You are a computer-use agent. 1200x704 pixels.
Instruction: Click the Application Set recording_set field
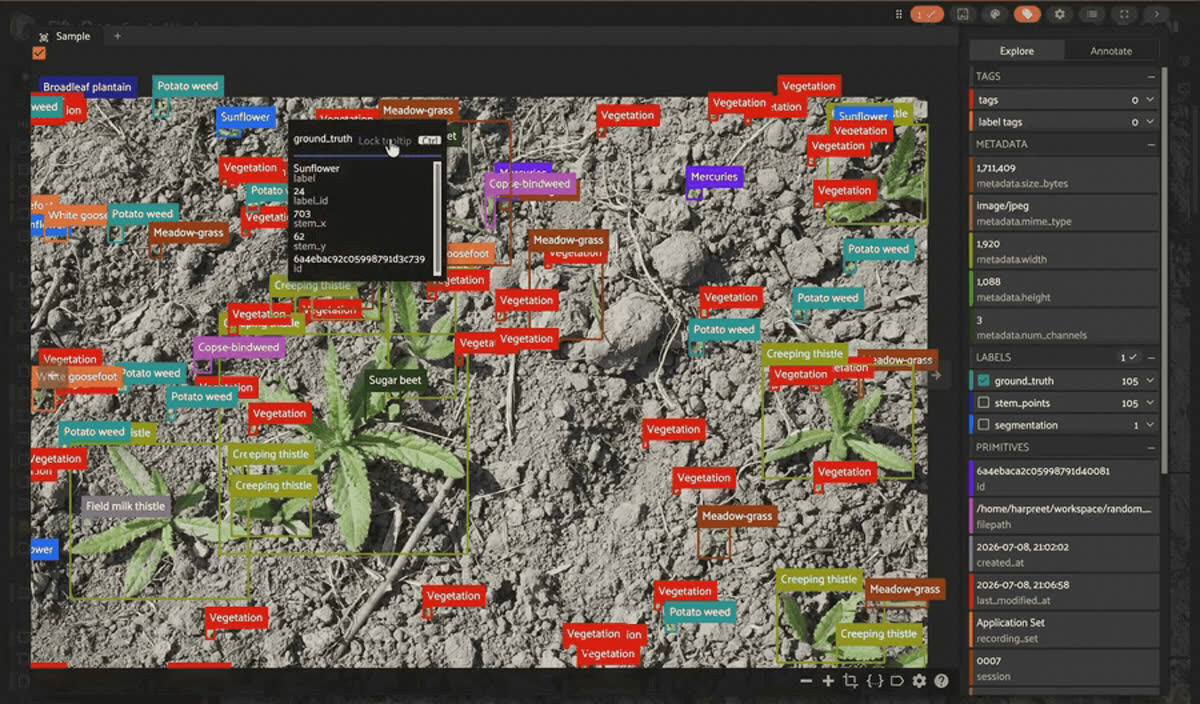1065,629
